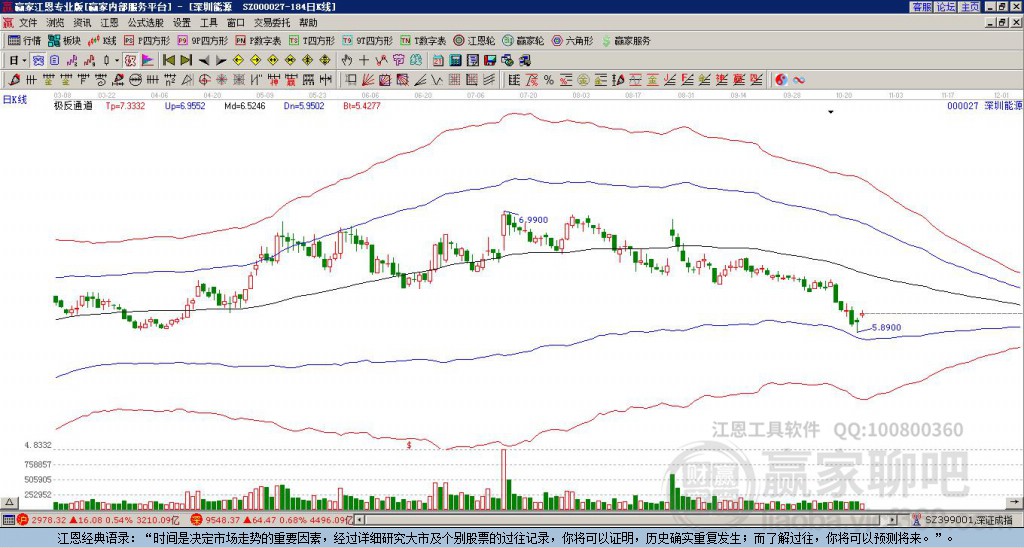Select the hand pan tool

point(347,60)
